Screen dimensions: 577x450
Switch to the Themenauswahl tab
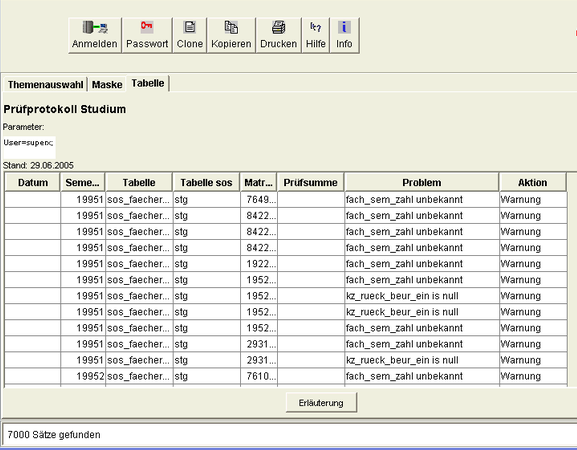(45, 85)
